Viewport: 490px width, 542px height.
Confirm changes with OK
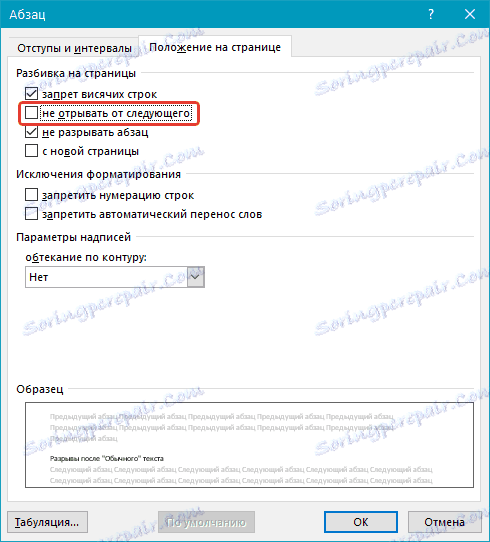361,522
